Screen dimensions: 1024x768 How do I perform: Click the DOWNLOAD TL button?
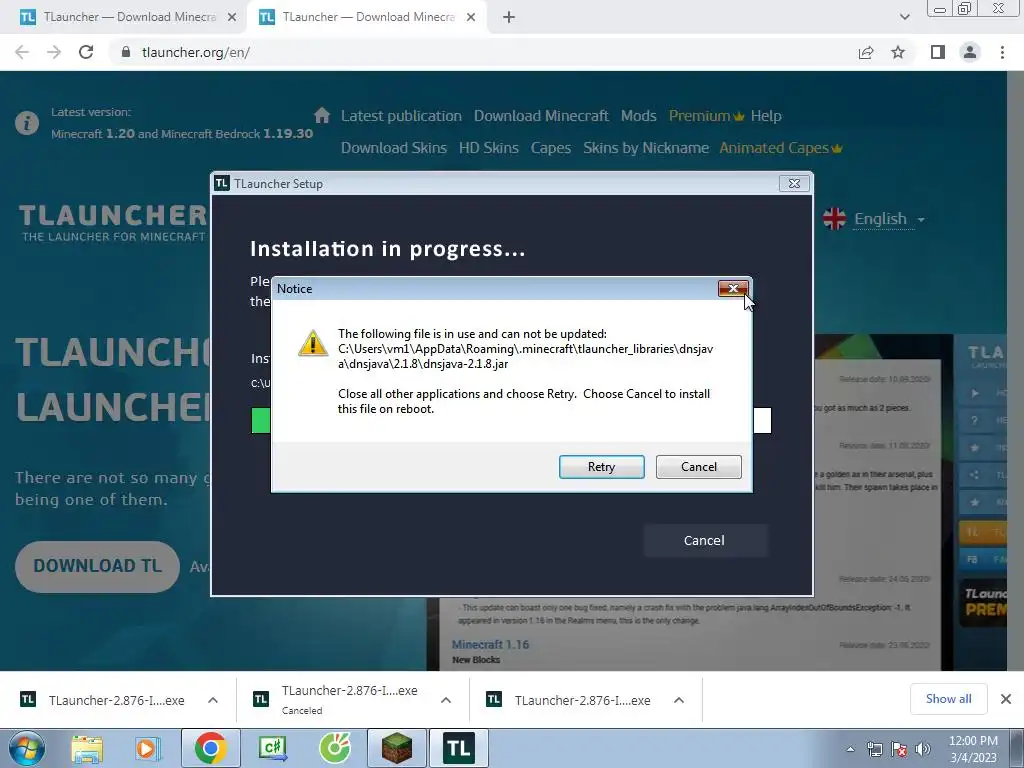[x=97, y=566]
